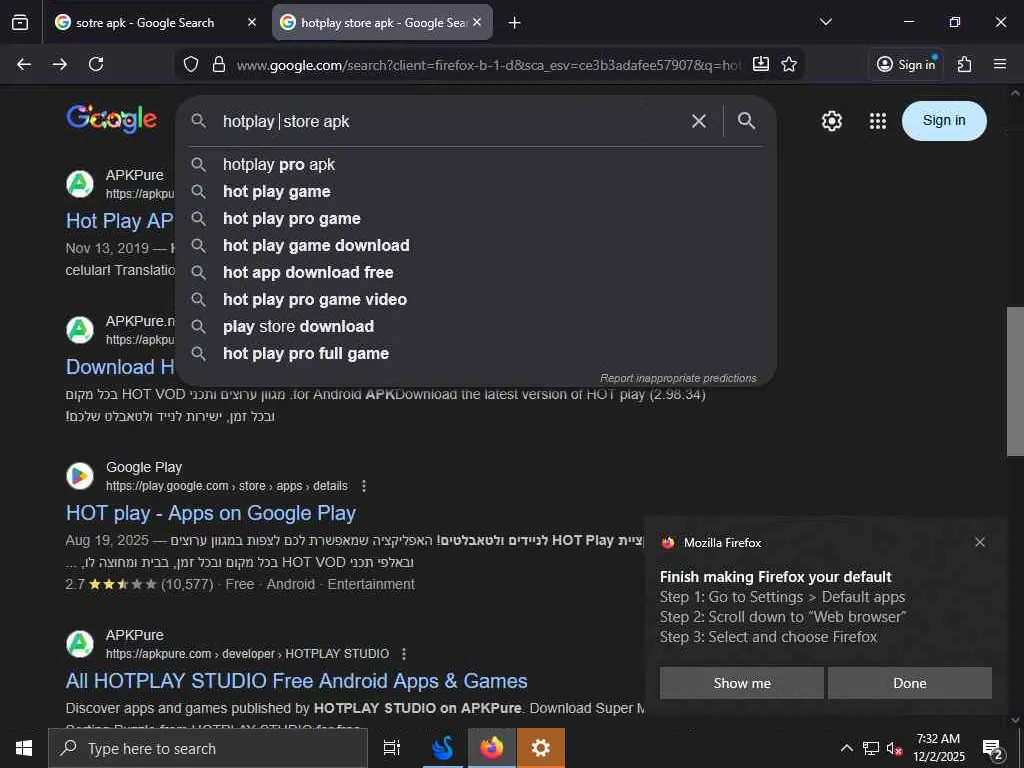The image size is (1024, 768).
Task: Focus the Firefox URL address bar
Action: [x=488, y=65]
